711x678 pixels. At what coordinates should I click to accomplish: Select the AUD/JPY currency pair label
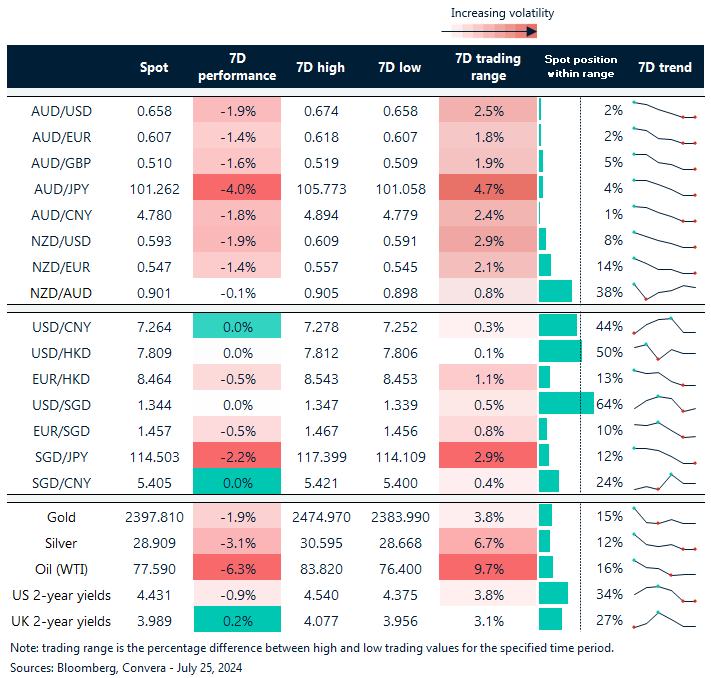[61, 189]
